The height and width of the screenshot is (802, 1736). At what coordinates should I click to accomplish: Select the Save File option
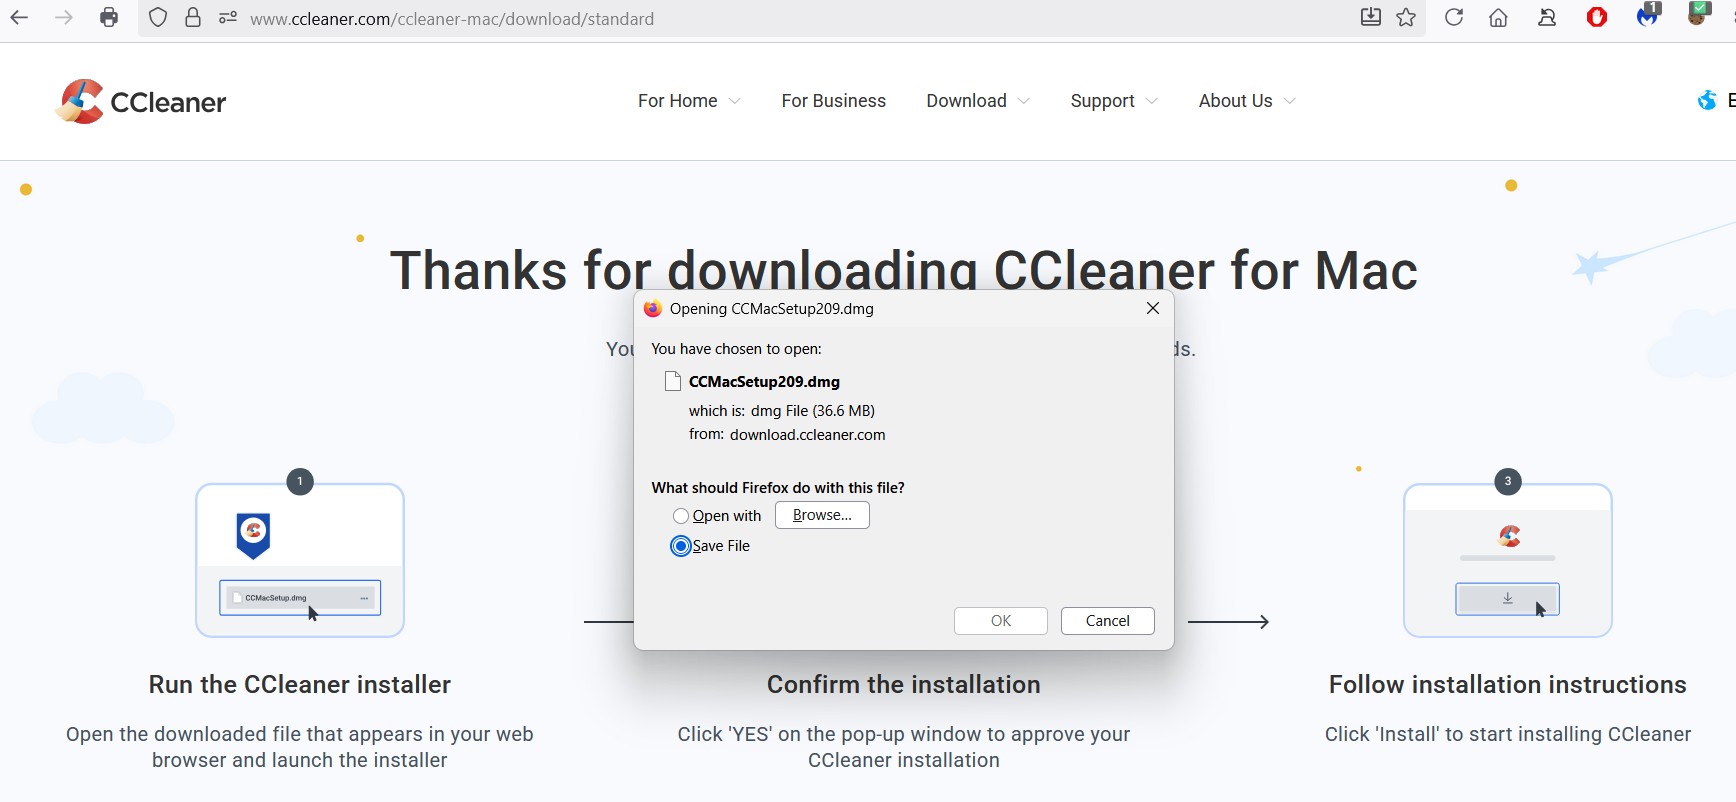point(681,546)
